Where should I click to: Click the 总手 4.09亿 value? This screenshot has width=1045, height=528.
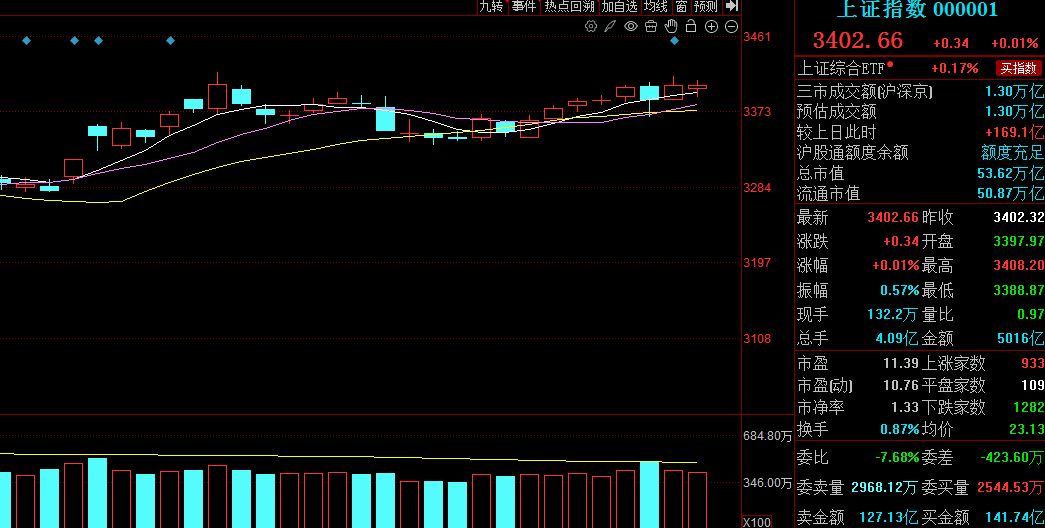pos(897,338)
